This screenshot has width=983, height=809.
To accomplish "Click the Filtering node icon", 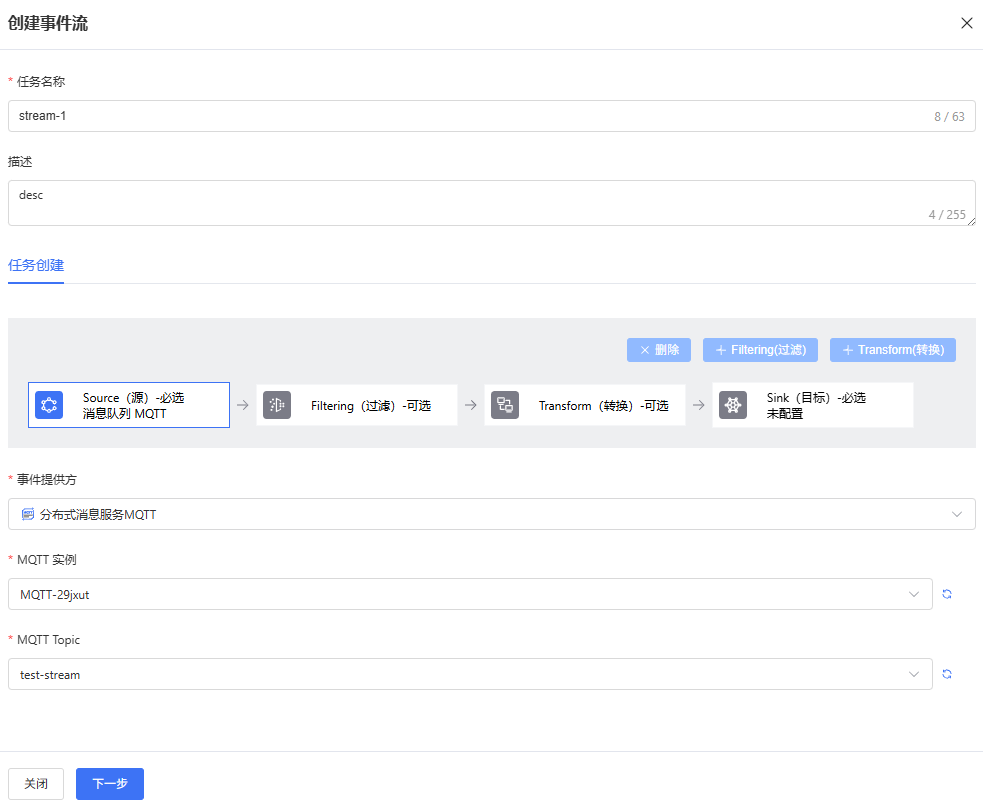I will point(276,405).
